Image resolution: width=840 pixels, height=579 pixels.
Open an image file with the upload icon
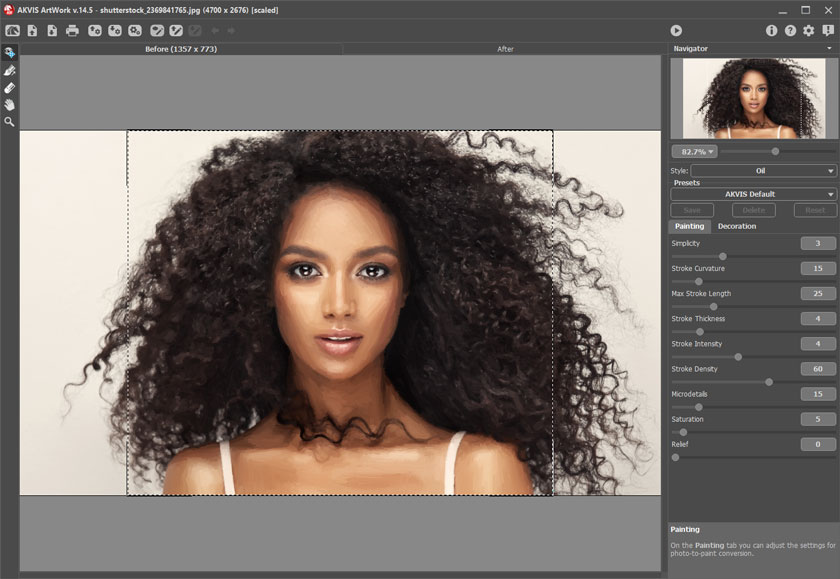coord(33,31)
